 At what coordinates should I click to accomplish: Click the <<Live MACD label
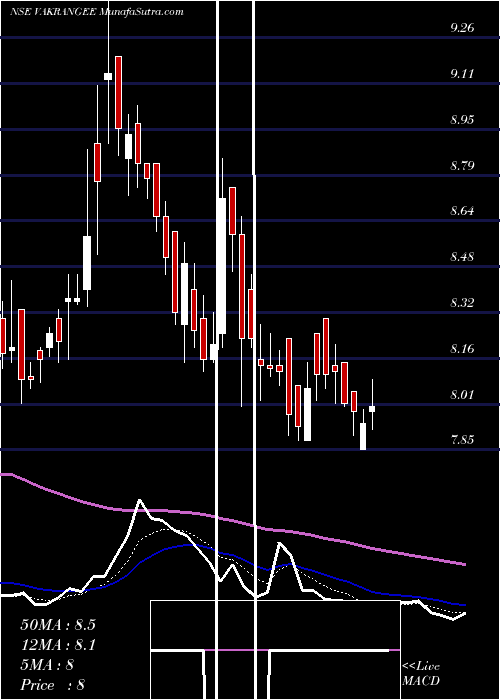point(421,674)
